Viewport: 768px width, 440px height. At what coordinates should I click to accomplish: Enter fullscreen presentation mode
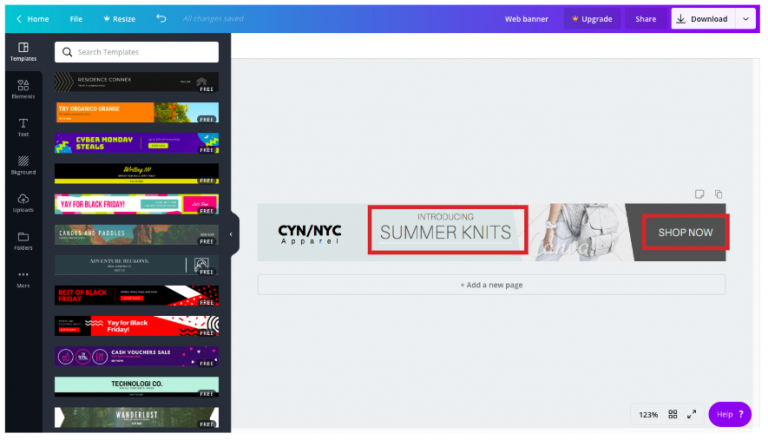coord(691,414)
